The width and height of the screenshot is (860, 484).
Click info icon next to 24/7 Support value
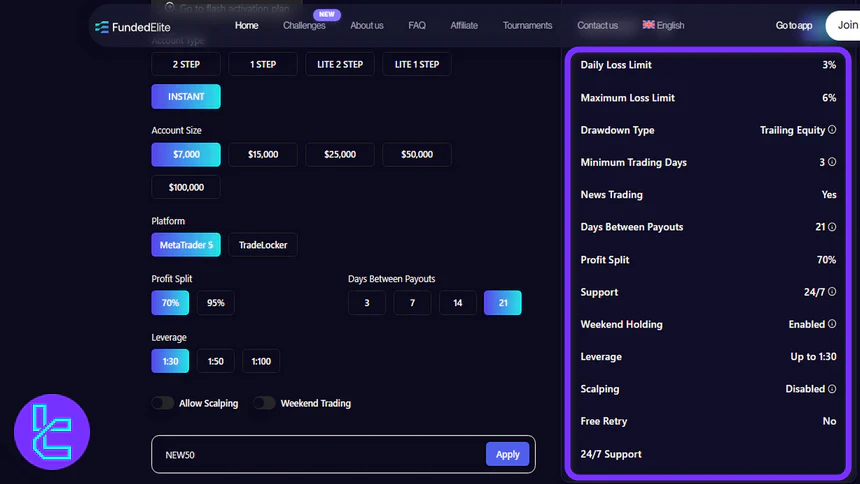832,292
